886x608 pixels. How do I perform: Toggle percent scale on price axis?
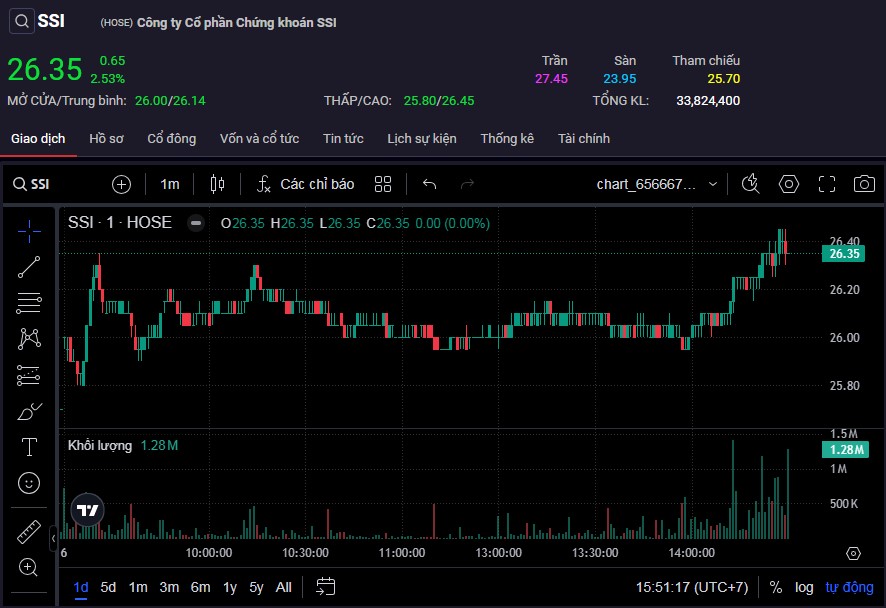pyautogui.click(x=776, y=587)
